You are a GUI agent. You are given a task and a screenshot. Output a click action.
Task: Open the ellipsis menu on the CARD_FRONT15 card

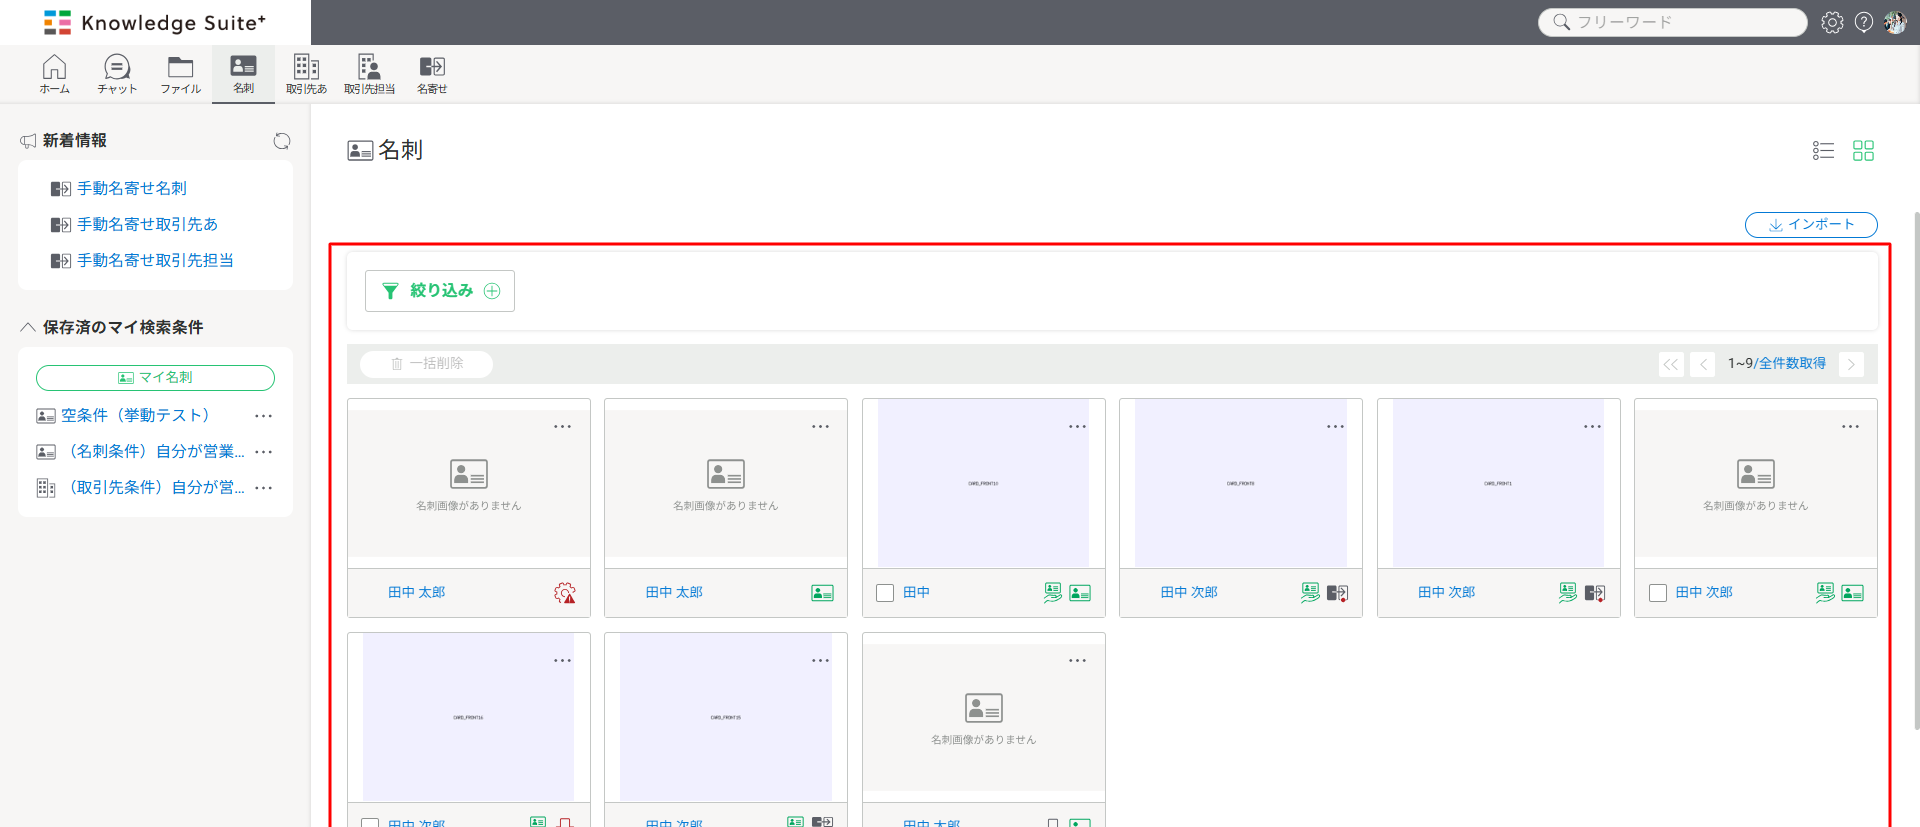820,661
